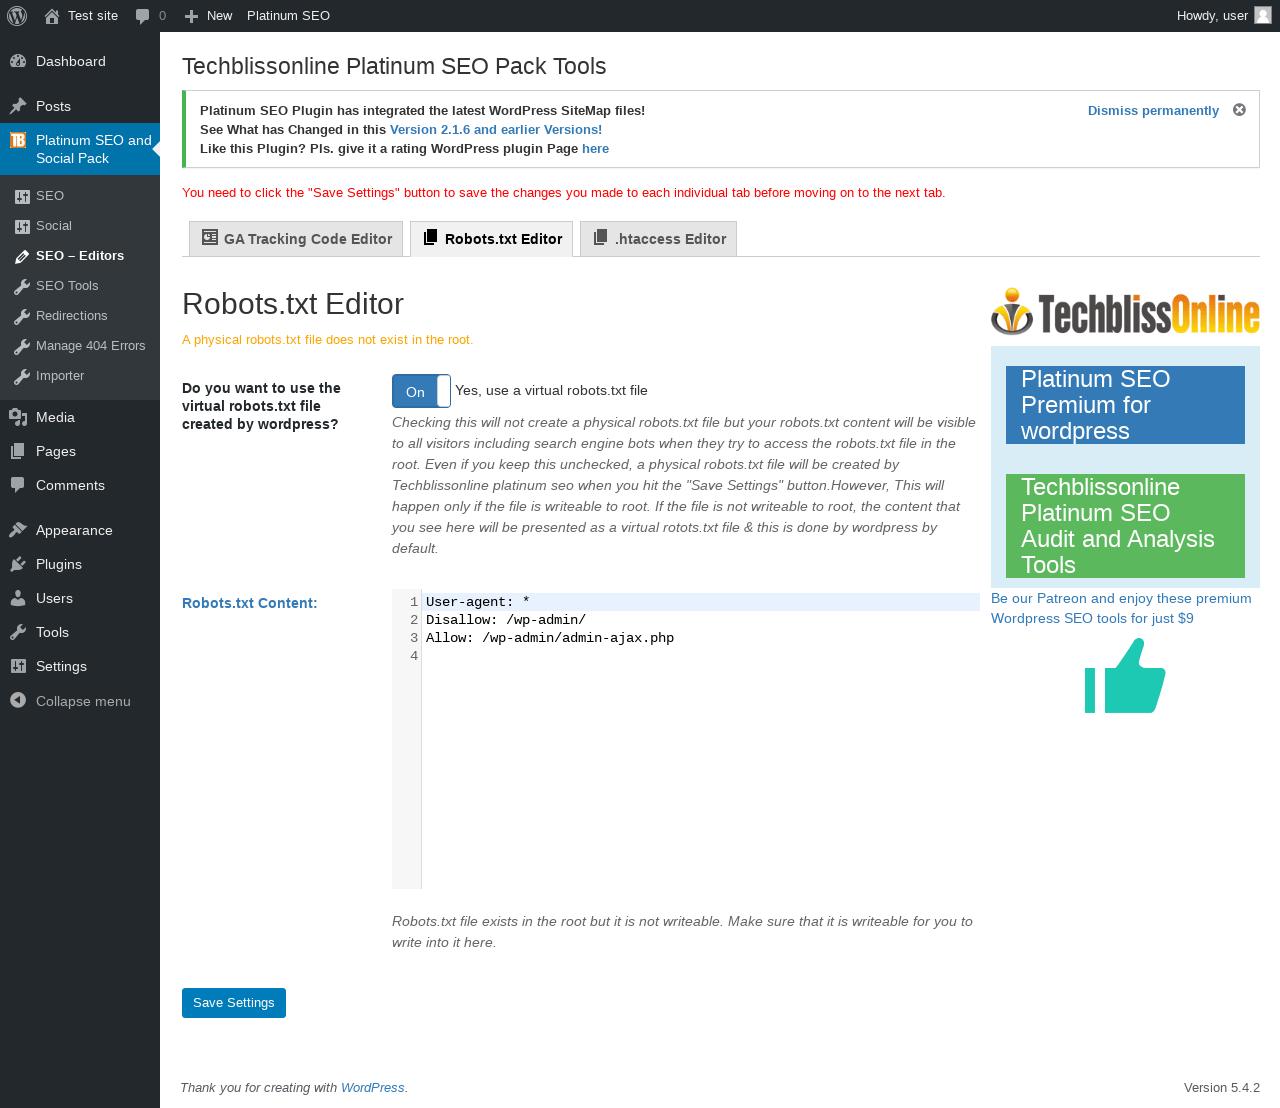This screenshot has width=1280, height=1108.
Task: Click the plus icon beside New
Action: click(192, 16)
